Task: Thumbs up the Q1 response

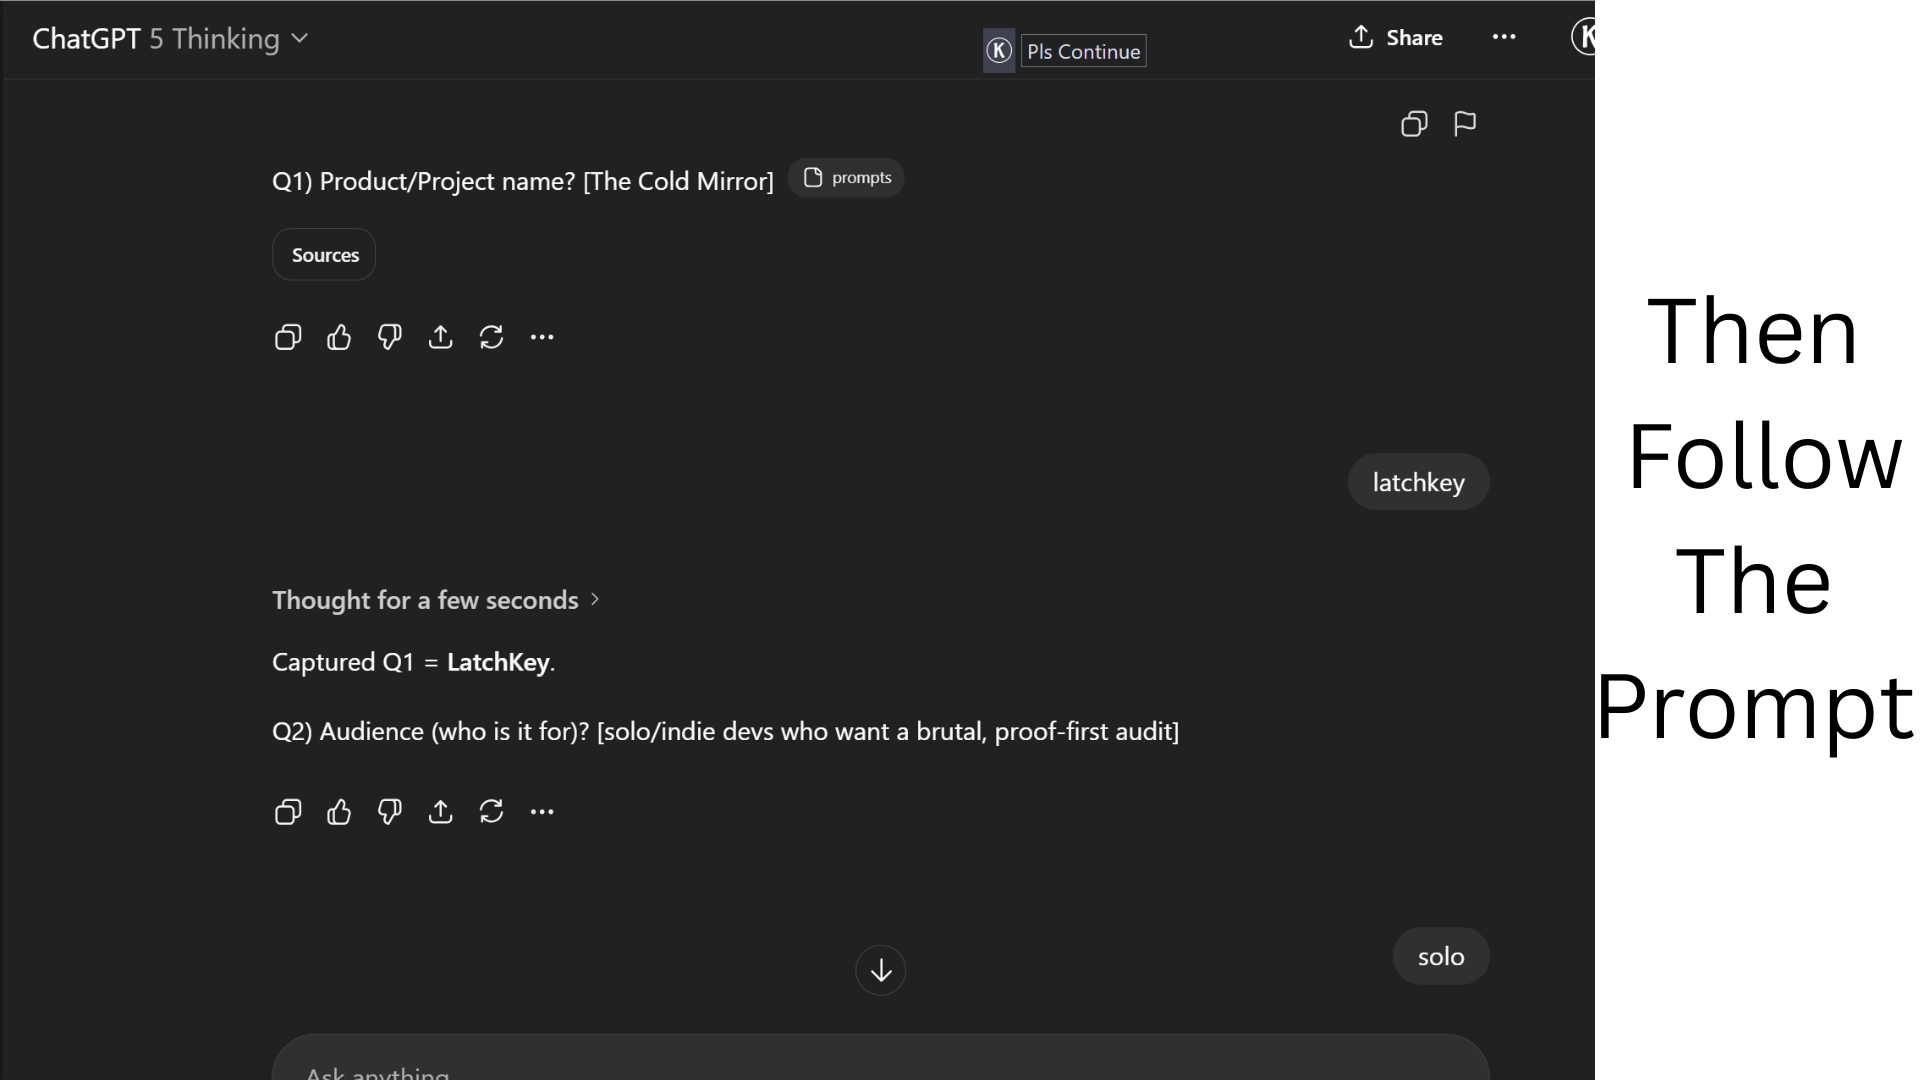Action: tap(339, 338)
